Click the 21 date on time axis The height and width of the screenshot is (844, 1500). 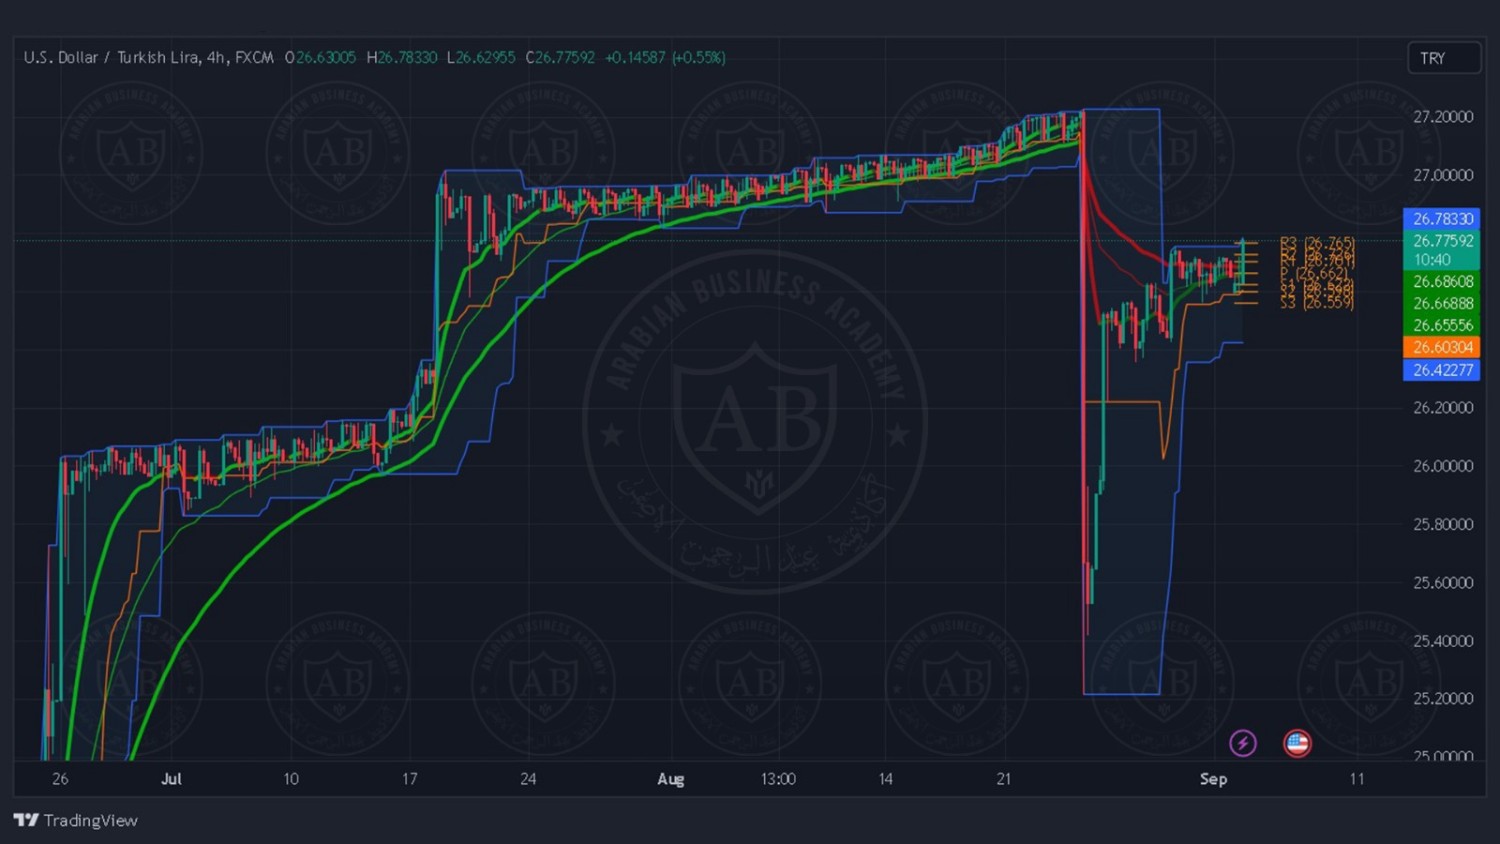click(x=1004, y=779)
